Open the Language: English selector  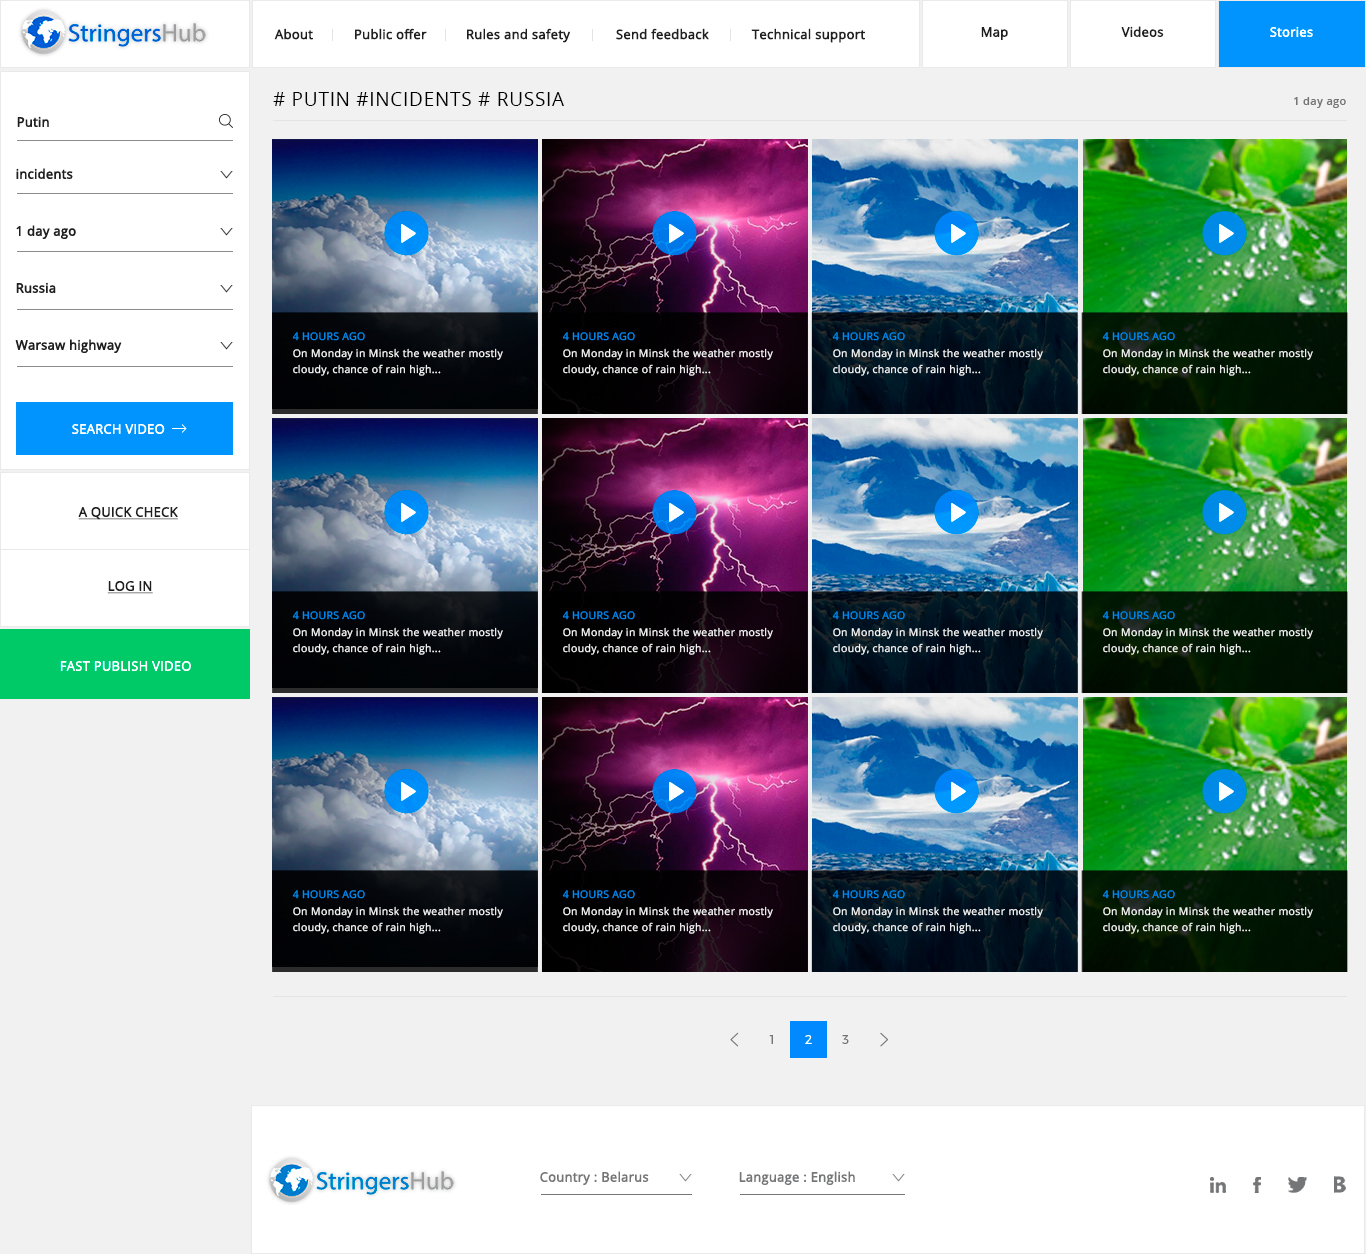point(821,1177)
